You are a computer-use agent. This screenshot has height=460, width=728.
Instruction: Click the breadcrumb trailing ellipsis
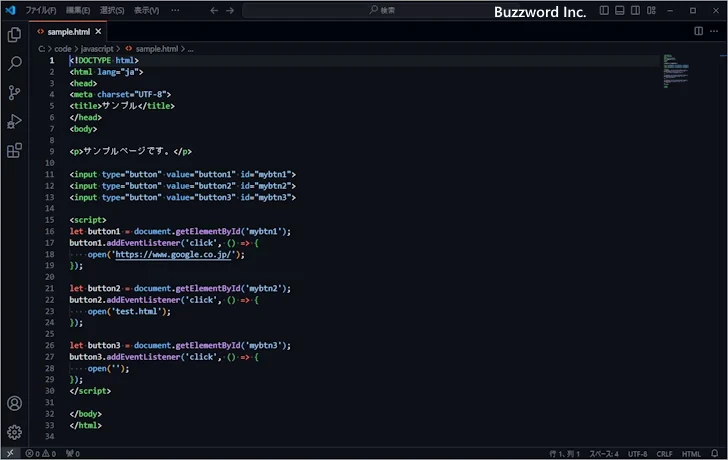point(190,49)
